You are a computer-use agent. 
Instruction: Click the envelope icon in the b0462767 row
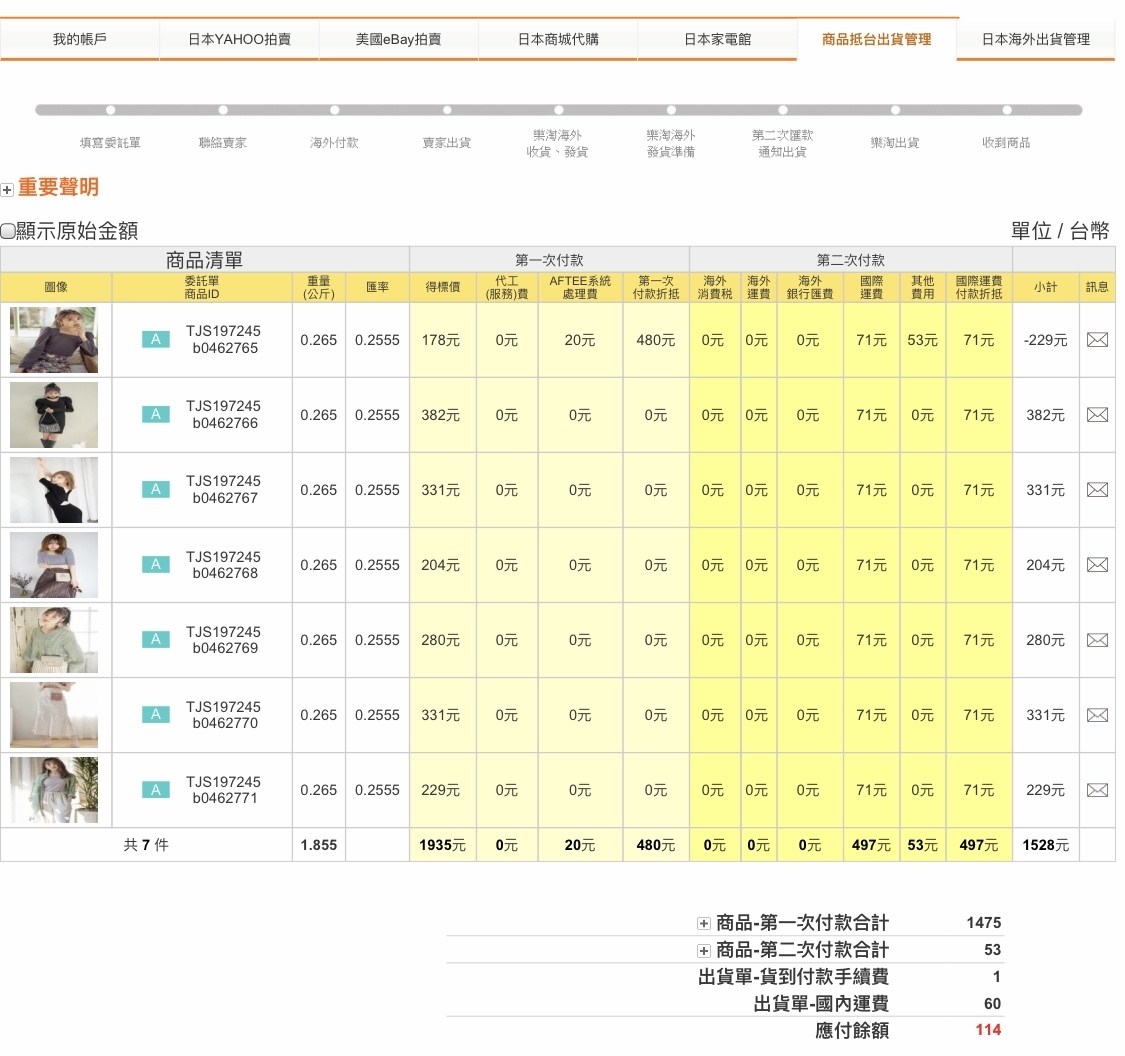coord(1096,490)
